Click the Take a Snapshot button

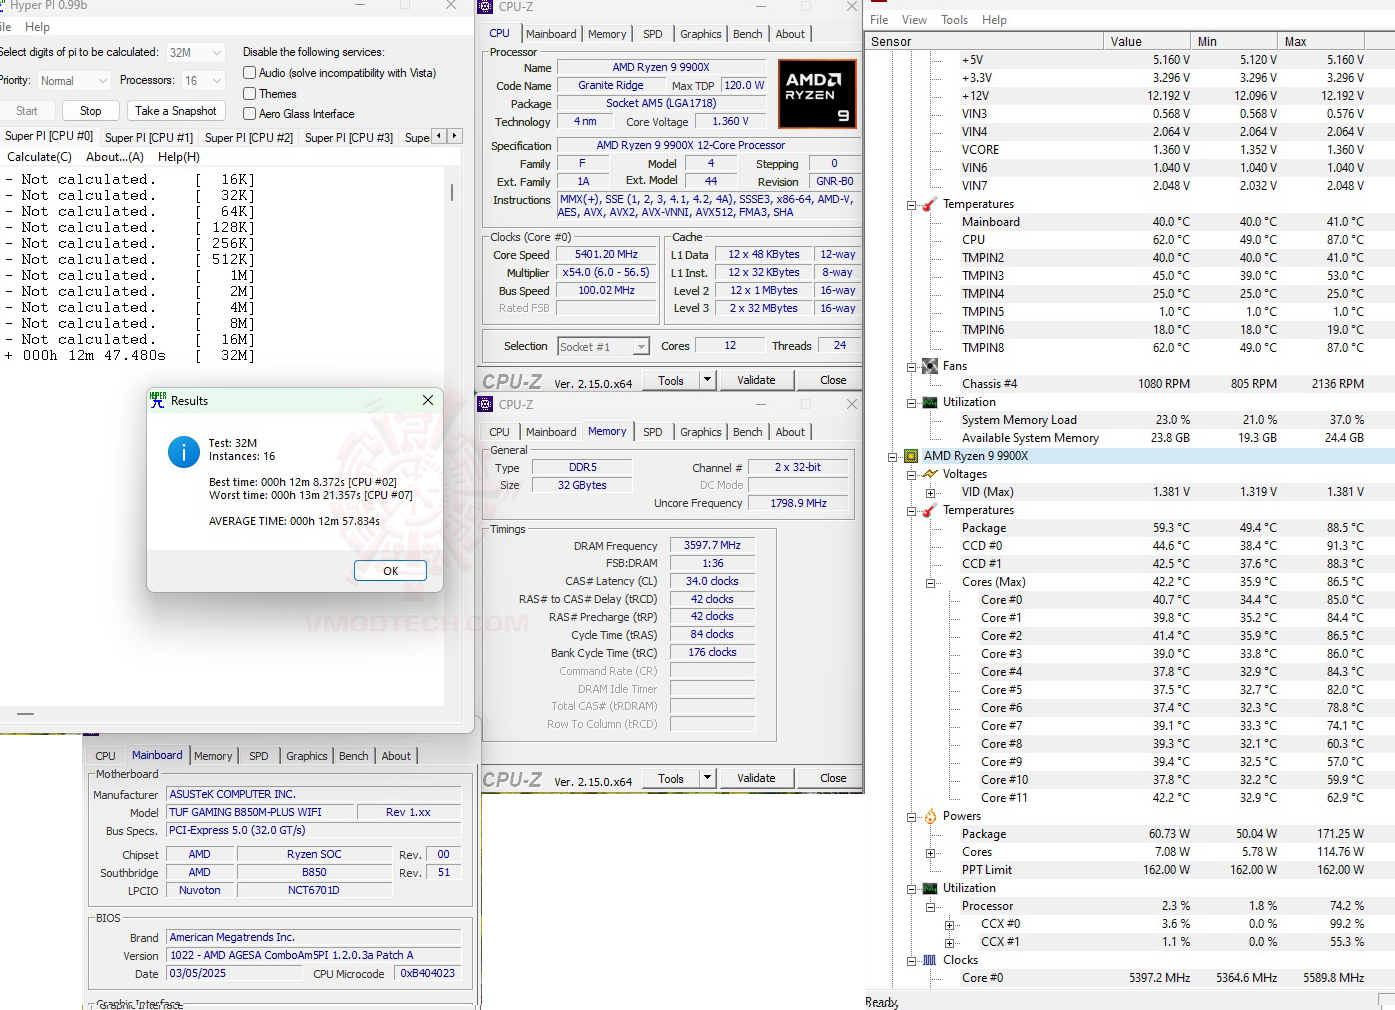click(x=176, y=111)
